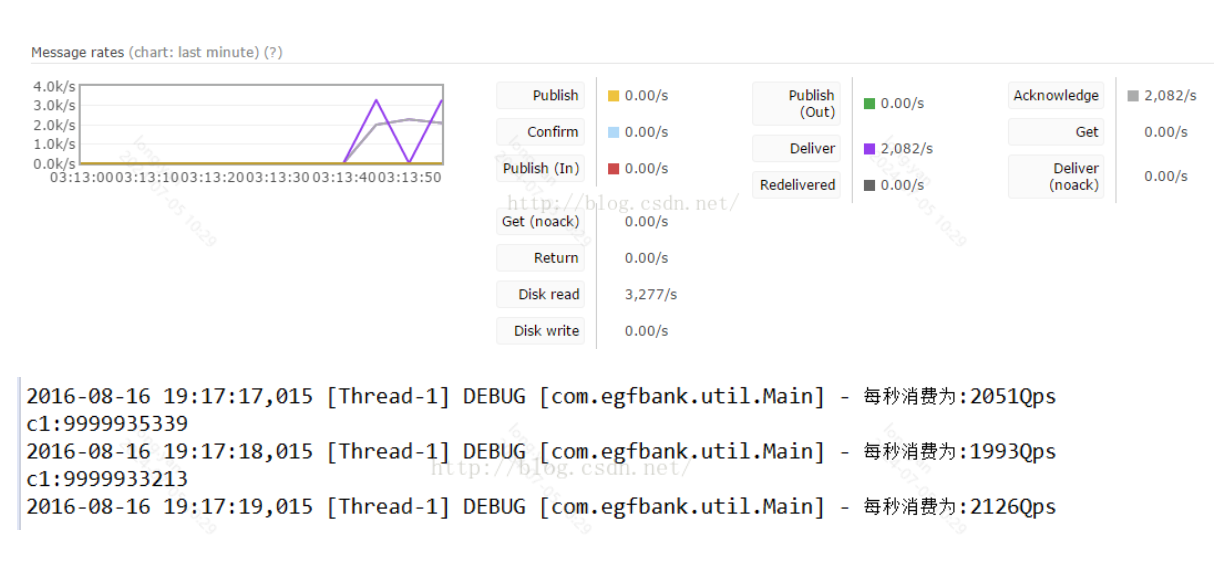The width and height of the screenshot is (1226, 563).
Task: Click the red Publish (In) swatch
Action: [x=614, y=168]
